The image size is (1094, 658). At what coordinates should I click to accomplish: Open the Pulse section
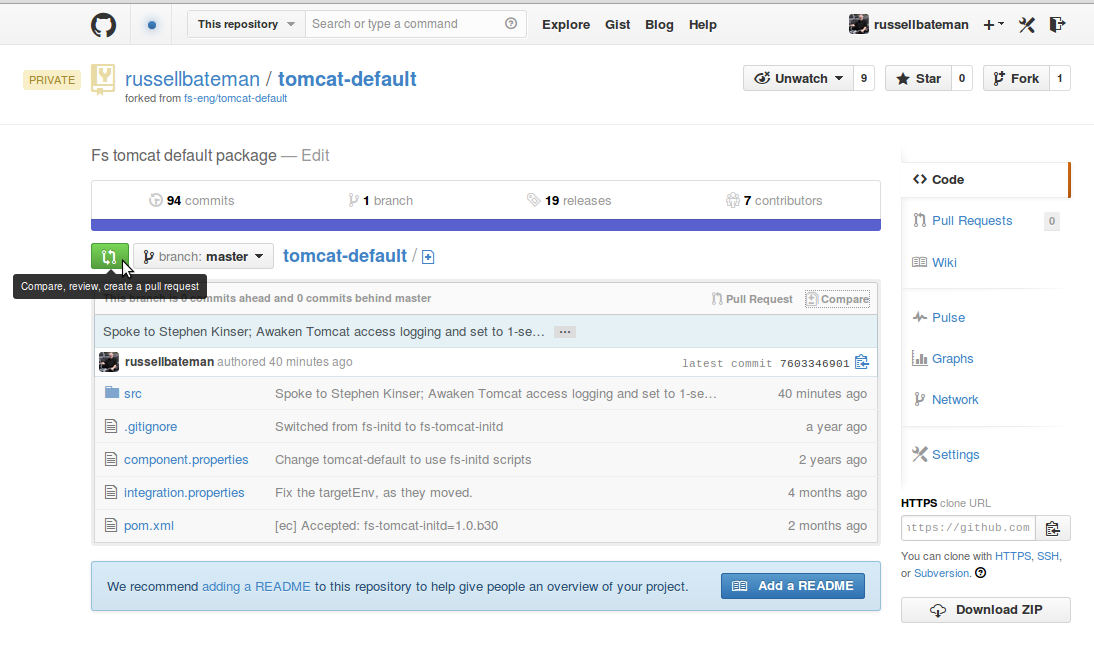[x=948, y=317]
